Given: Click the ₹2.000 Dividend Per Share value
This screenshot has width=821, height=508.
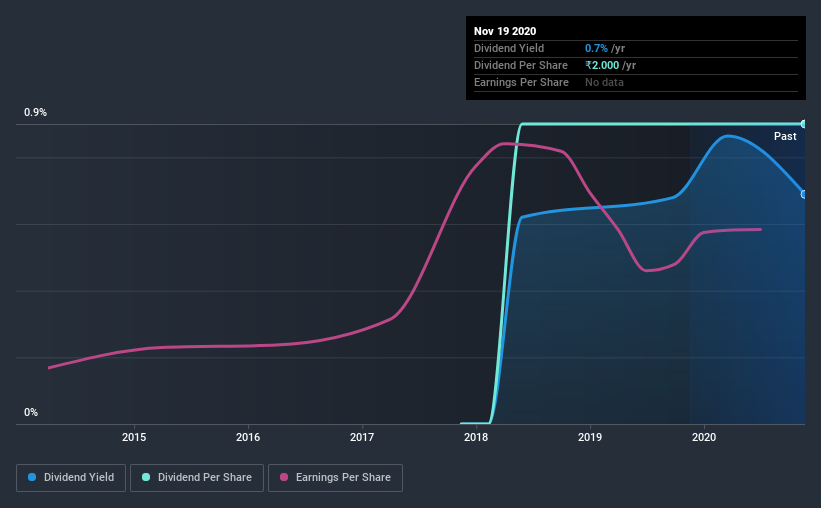Looking at the screenshot, I should pyautogui.click(x=602, y=65).
